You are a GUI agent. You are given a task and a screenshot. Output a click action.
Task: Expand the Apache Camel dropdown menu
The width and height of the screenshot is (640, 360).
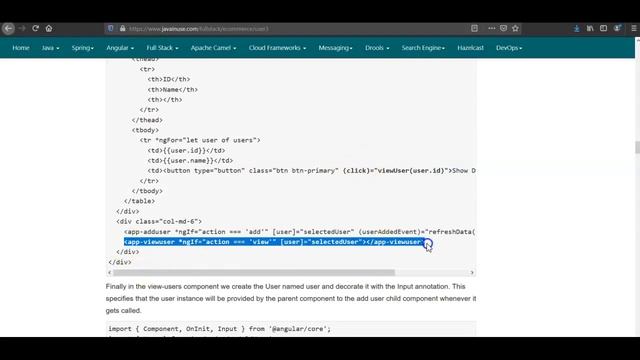(x=213, y=48)
